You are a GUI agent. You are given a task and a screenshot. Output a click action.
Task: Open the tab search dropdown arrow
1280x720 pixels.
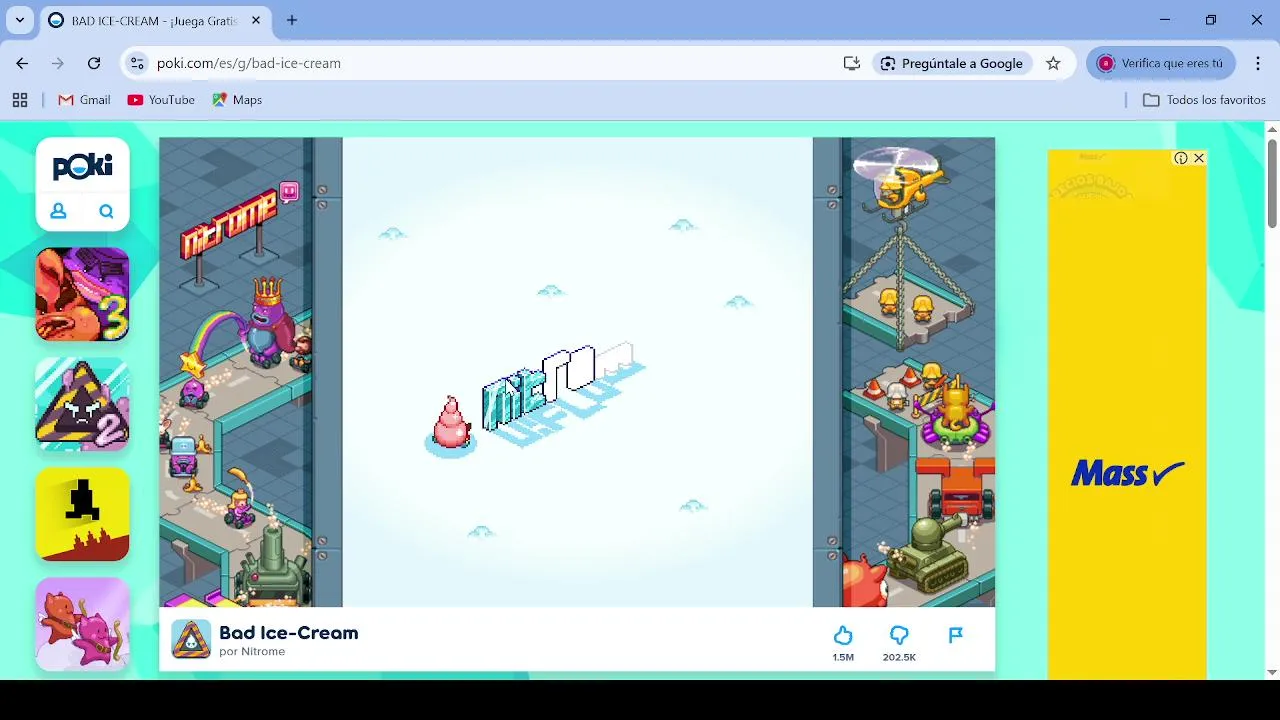click(x=19, y=20)
